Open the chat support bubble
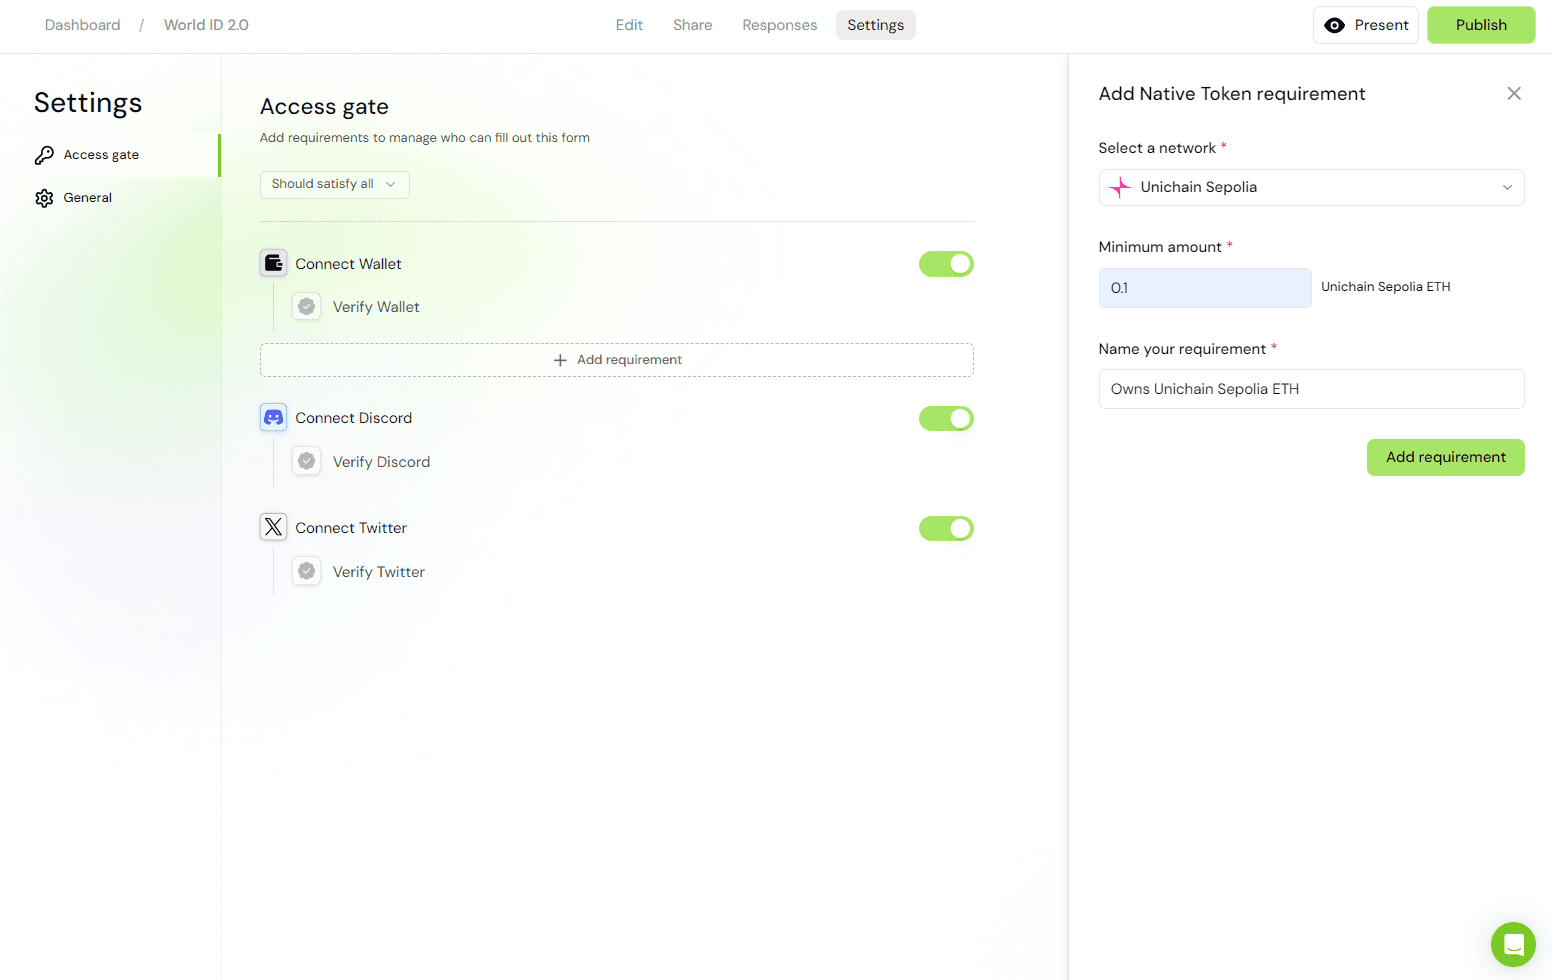 [1513, 944]
